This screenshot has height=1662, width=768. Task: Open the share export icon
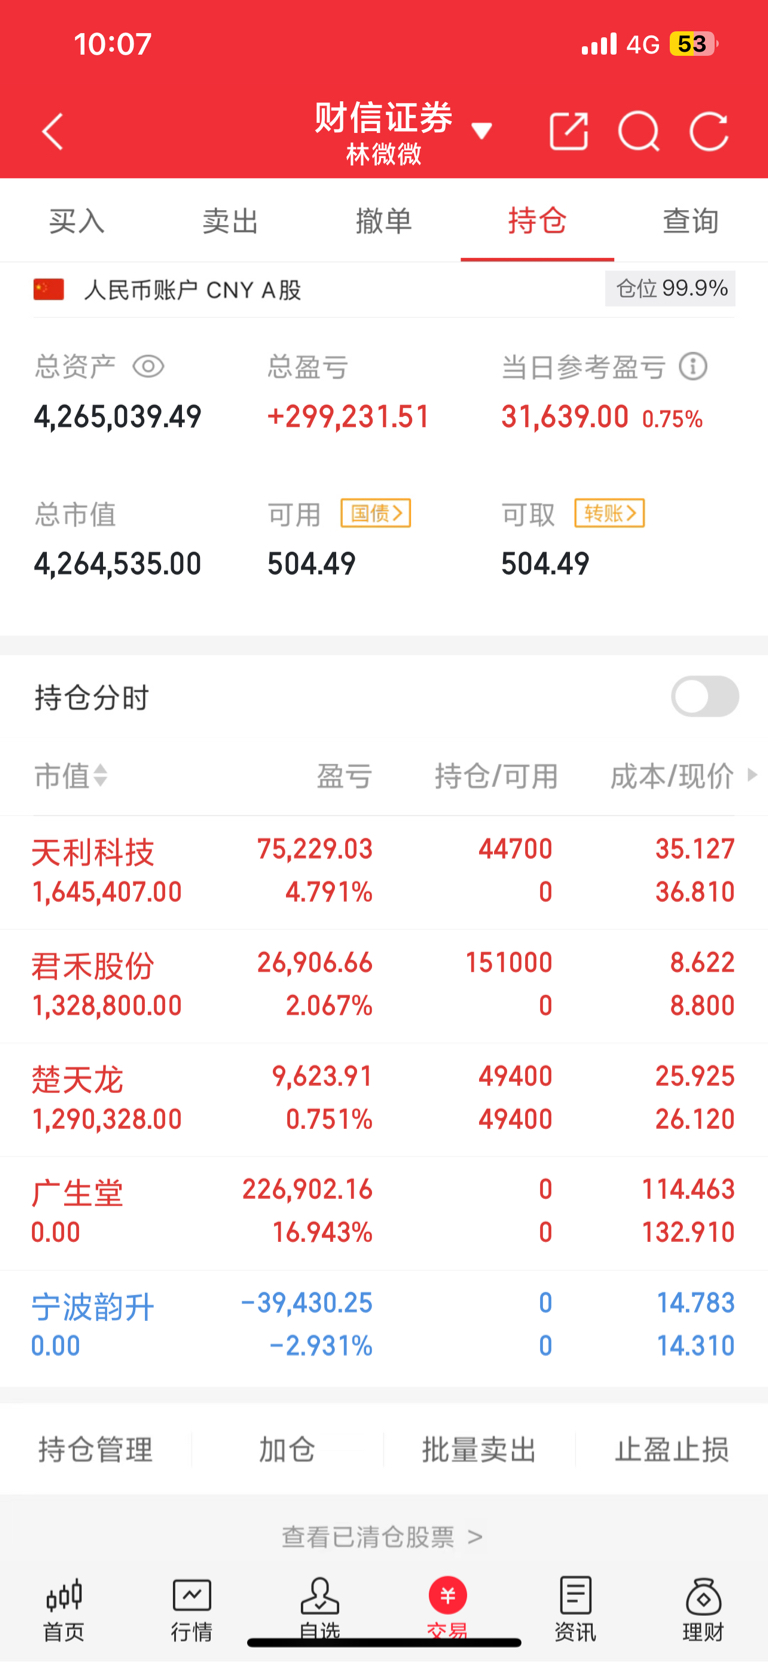pos(569,131)
